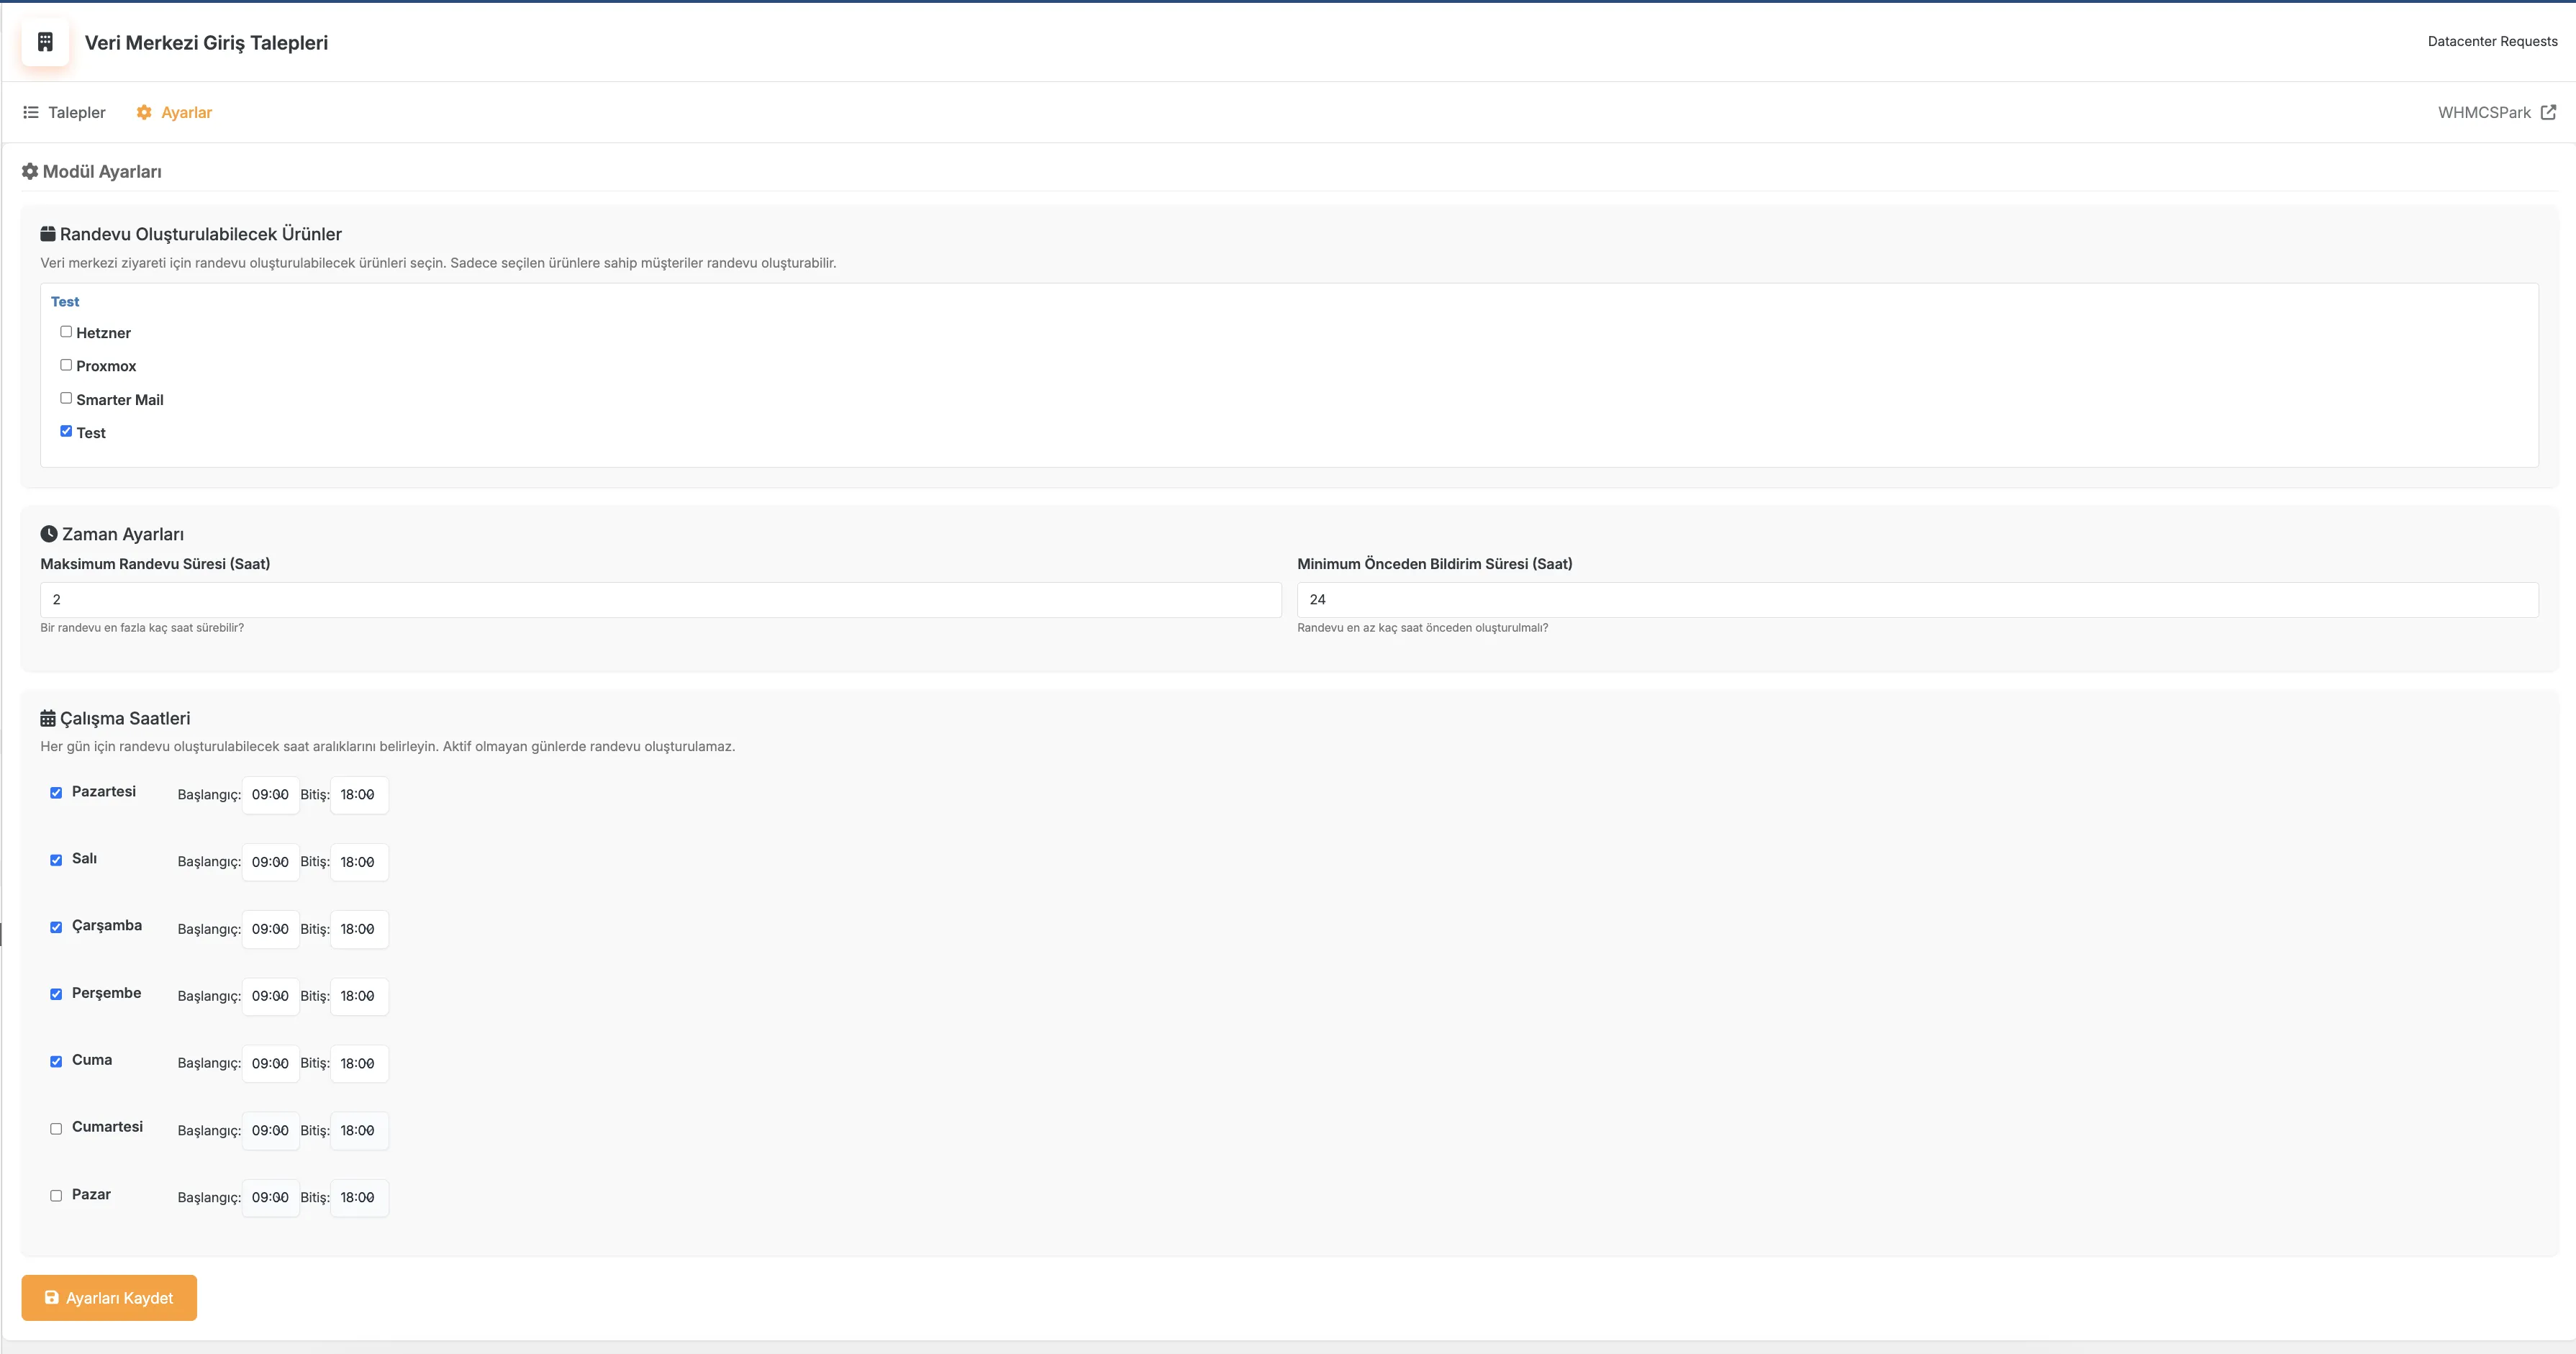Screen dimensions: 2576x1354
Task: Click the Smarter Mail product label
Action: click(120, 399)
